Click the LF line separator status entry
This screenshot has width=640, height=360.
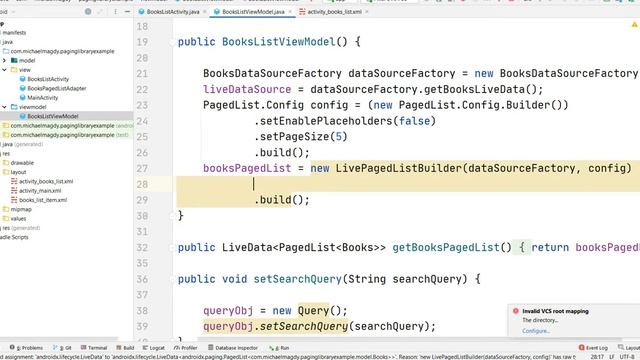coord(613,357)
